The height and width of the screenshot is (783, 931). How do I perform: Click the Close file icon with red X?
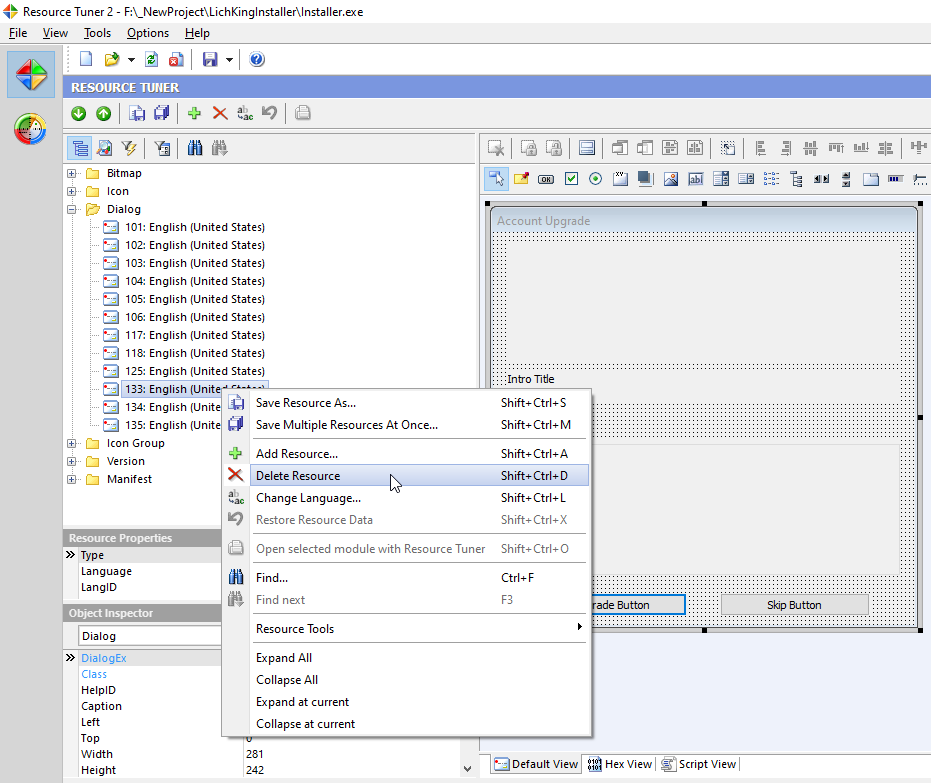176,59
